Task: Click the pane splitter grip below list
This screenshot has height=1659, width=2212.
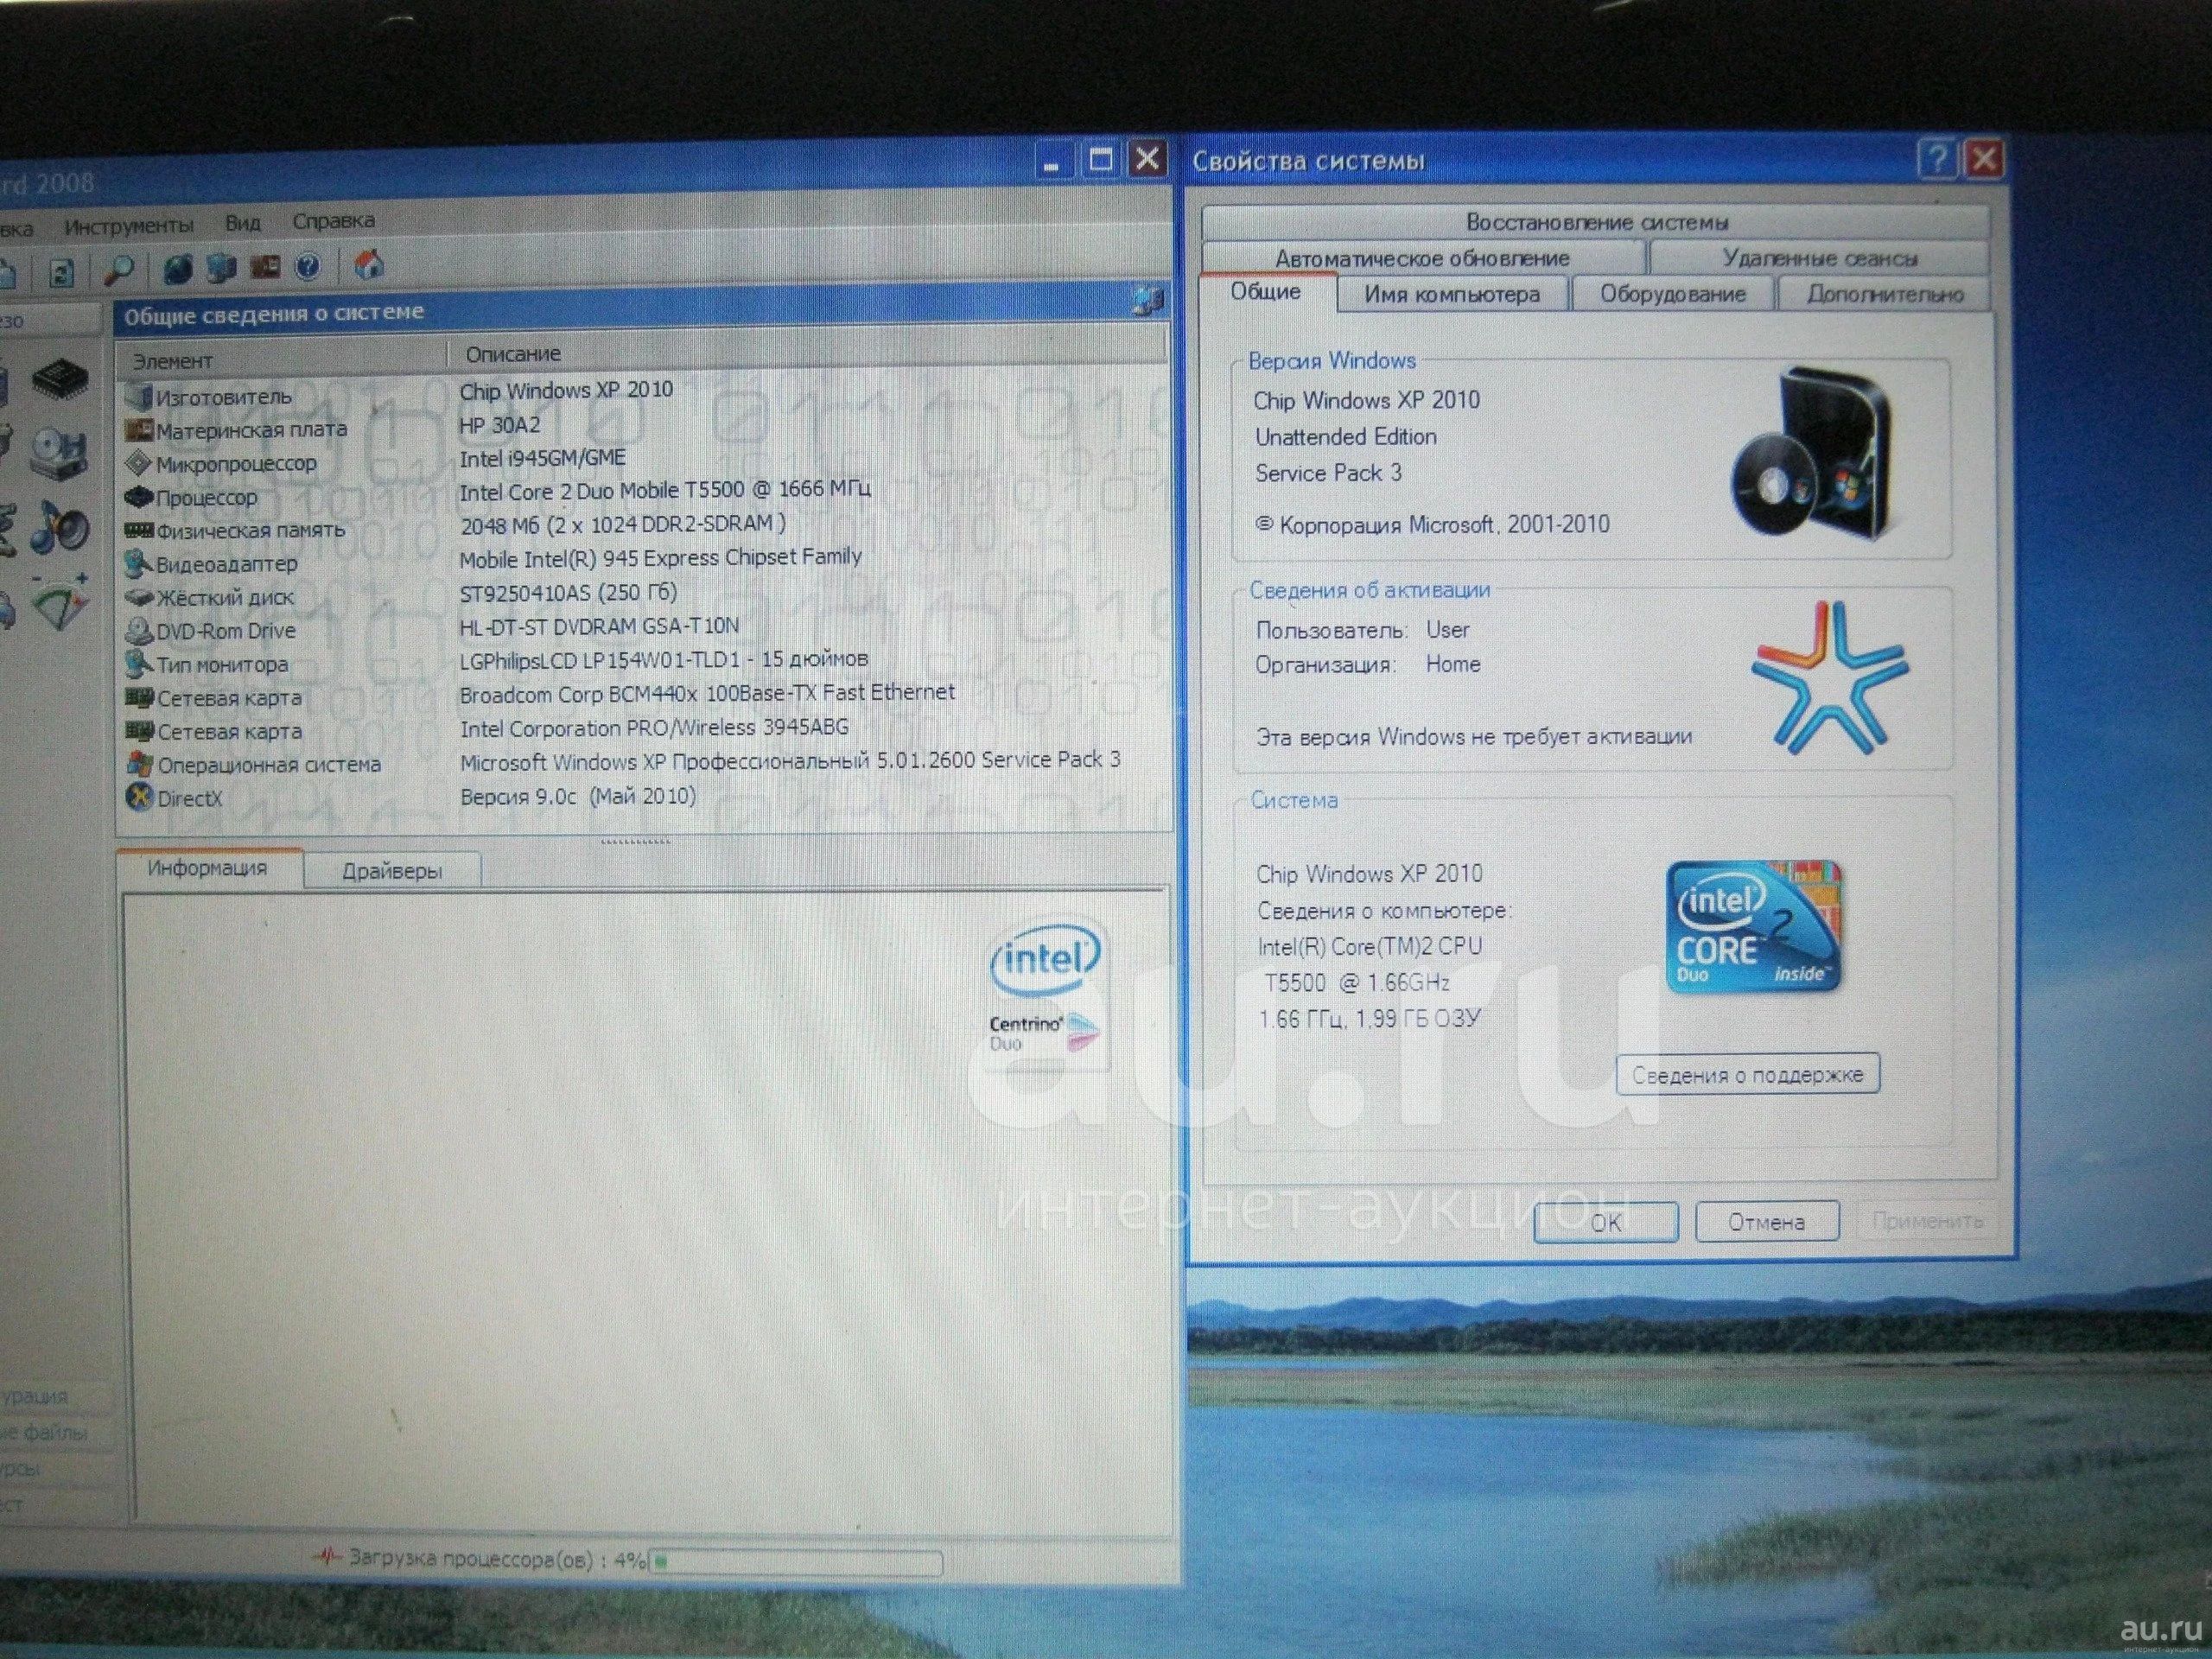Action: pyautogui.click(x=636, y=842)
